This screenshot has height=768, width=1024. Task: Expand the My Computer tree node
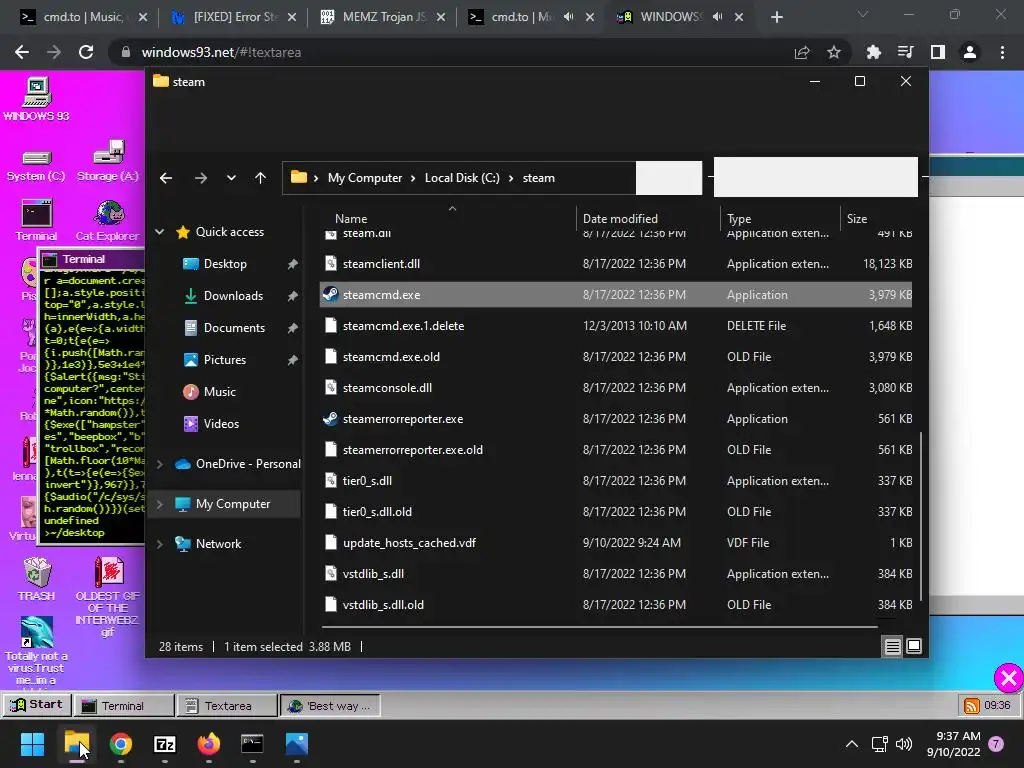(x=159, y=504)
